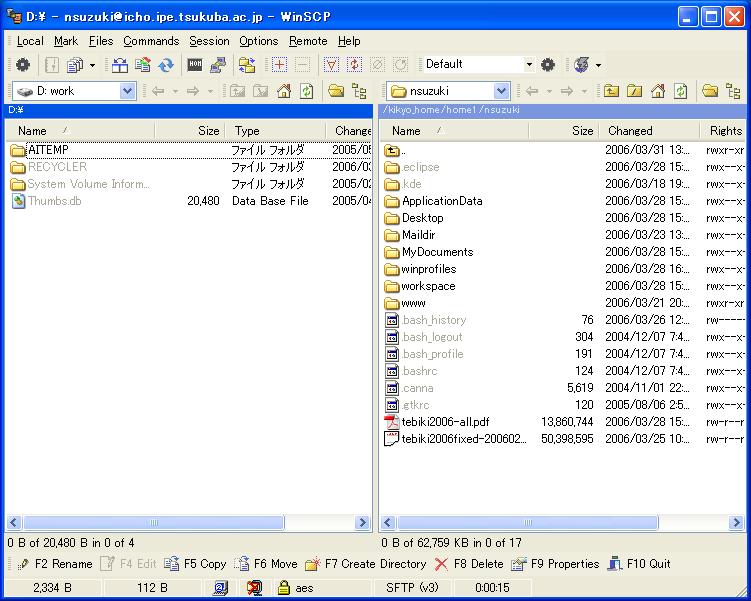The width and height of the screenshot is (751, 601).
Task: Click the lock encryption icon in status bar
Action: [x=284, y=587]
